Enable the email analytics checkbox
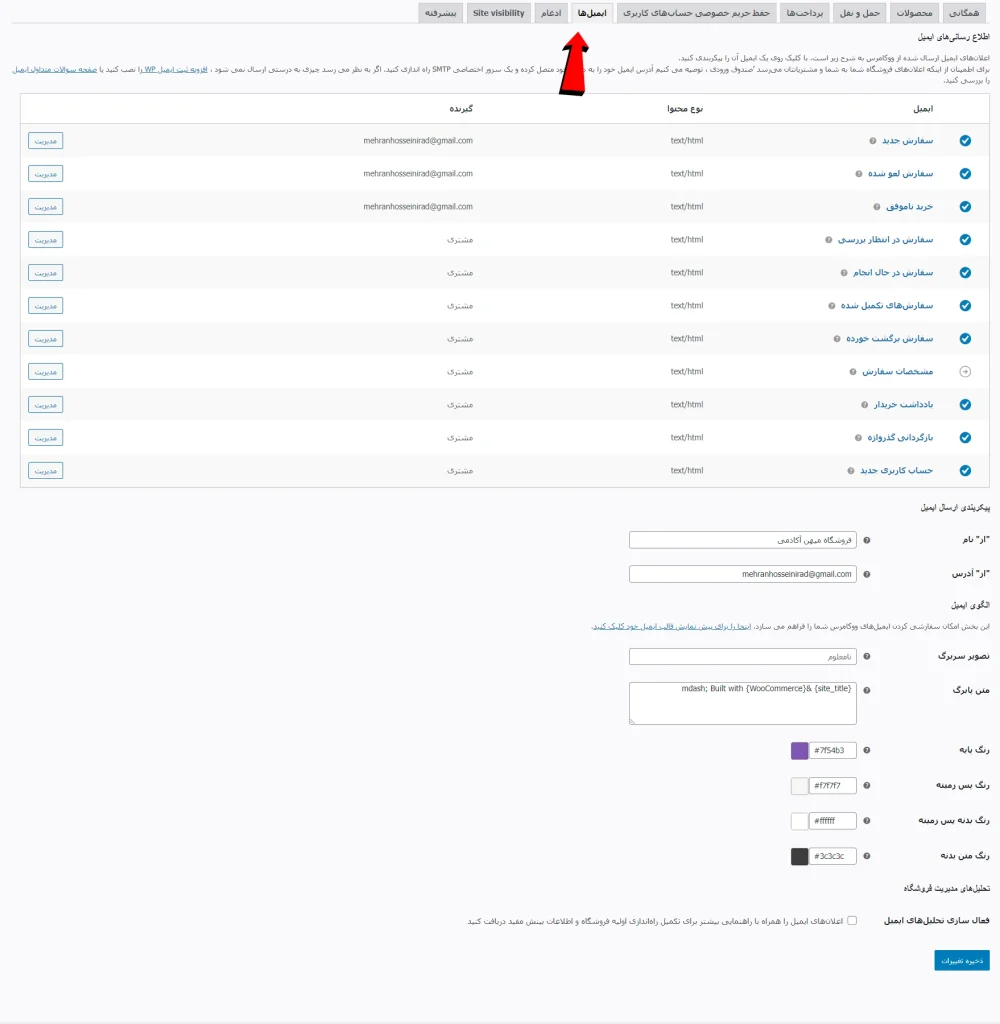The width and height of the screenshot is (1000, 1024). coord(851,921)
